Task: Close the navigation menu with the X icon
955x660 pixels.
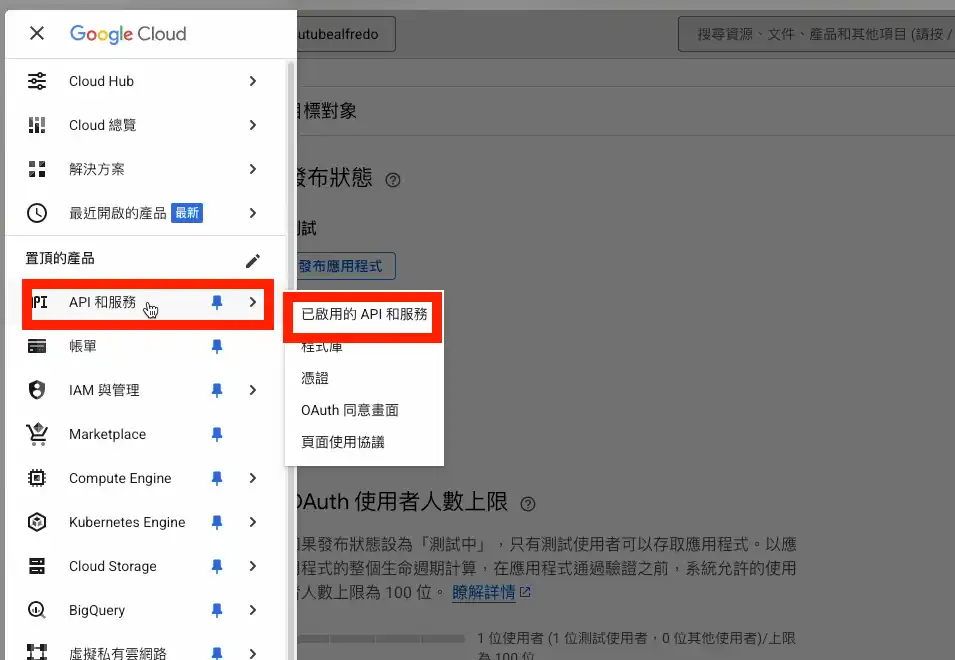Action: click(x=37, y=33)
